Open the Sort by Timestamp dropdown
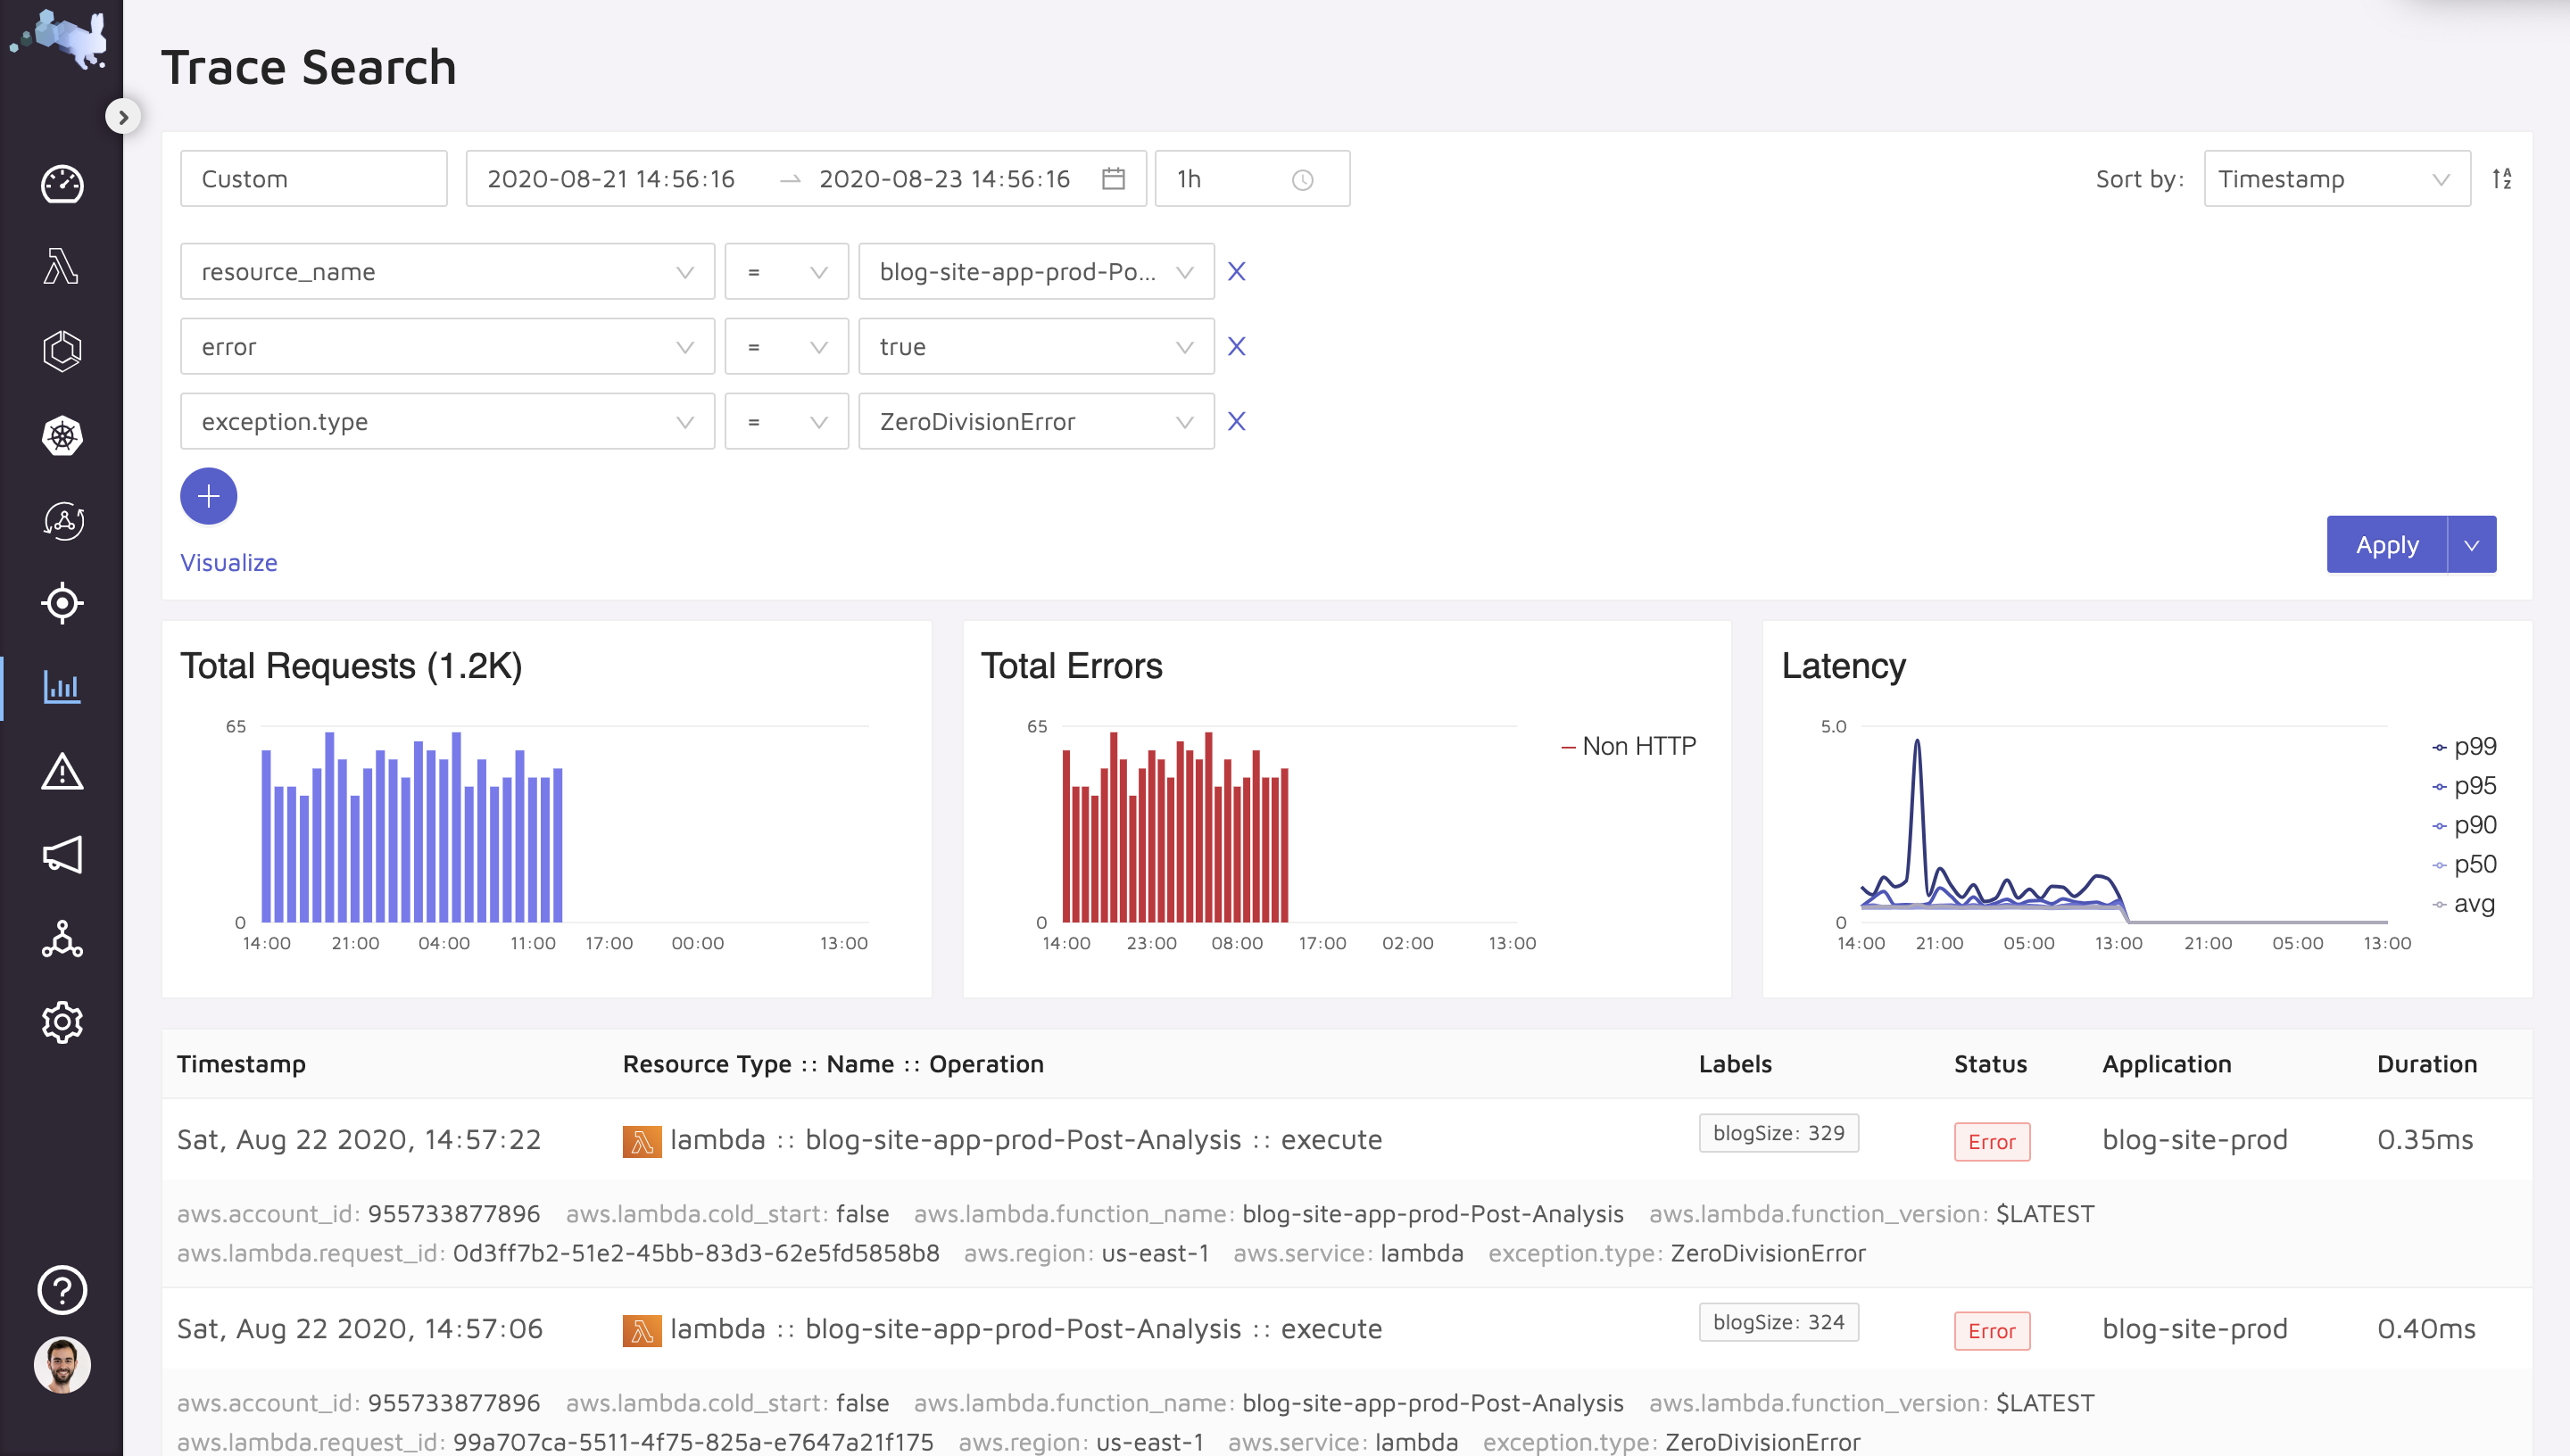This screenshot has height=1456, width=2570. (x=2336, y=179)
